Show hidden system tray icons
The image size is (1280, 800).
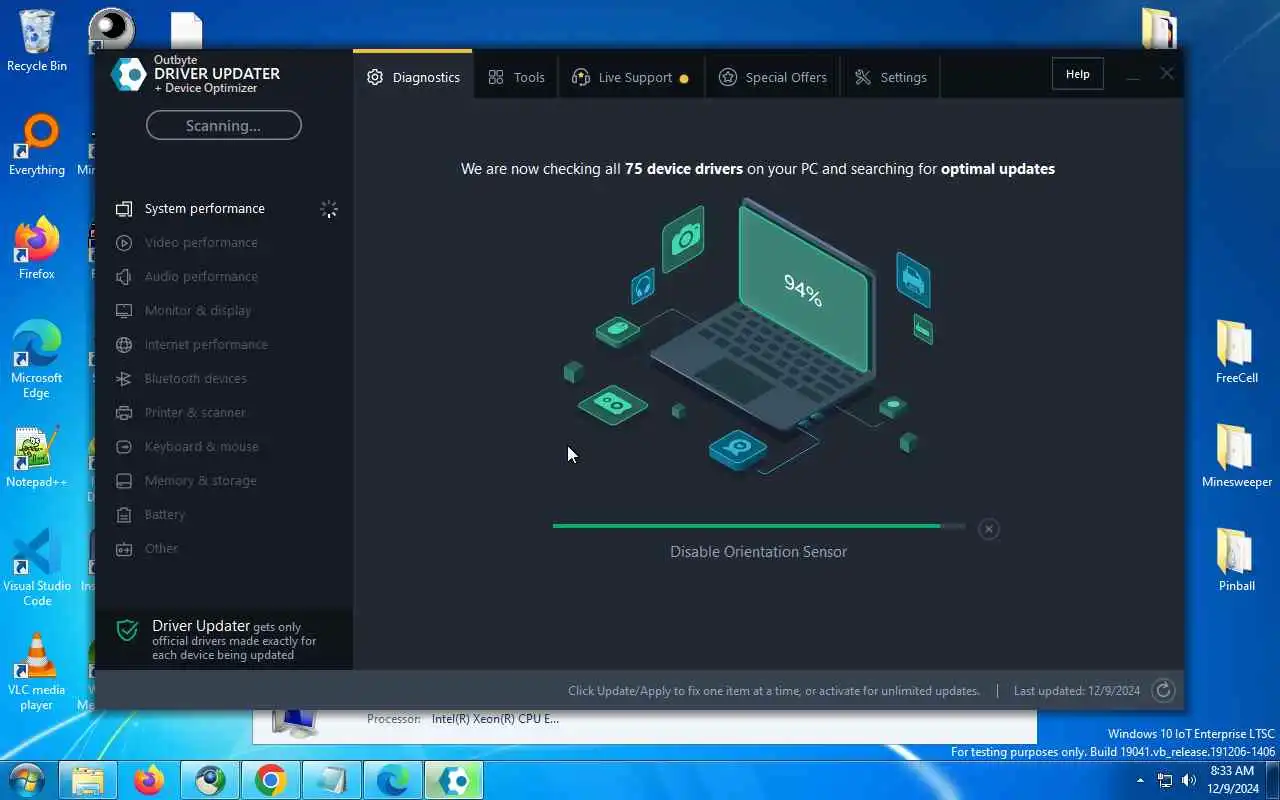pos(1141,780)
